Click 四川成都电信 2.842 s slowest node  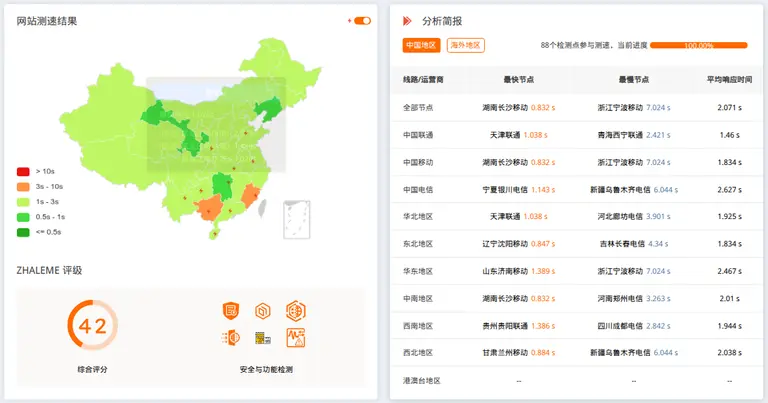(634, 326)
